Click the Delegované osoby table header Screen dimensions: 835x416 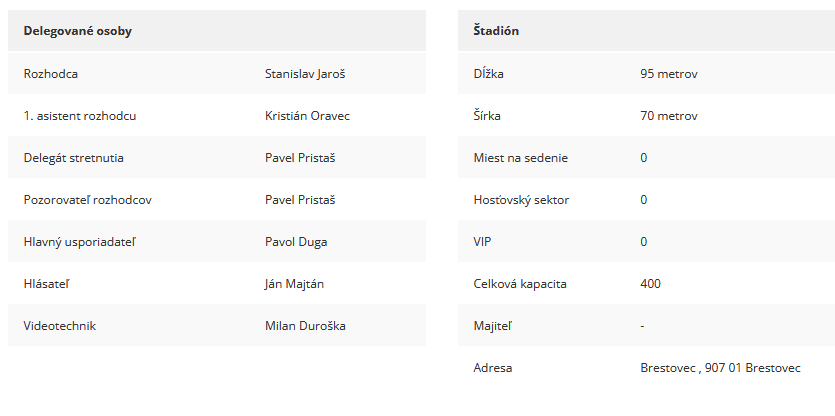tap(217, 30)
